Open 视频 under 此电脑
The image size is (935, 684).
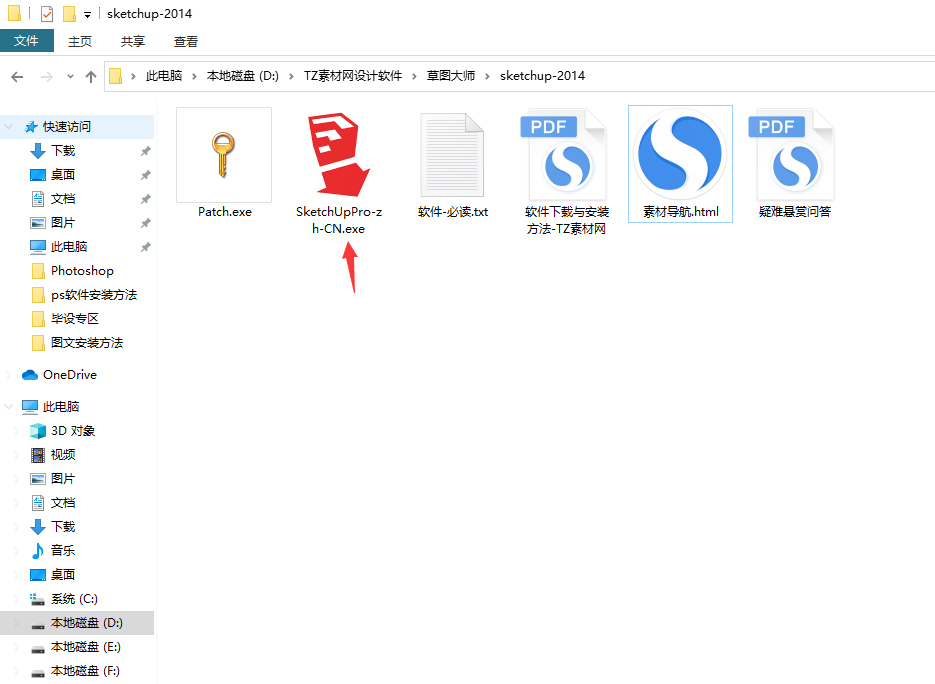pos(63,454)
